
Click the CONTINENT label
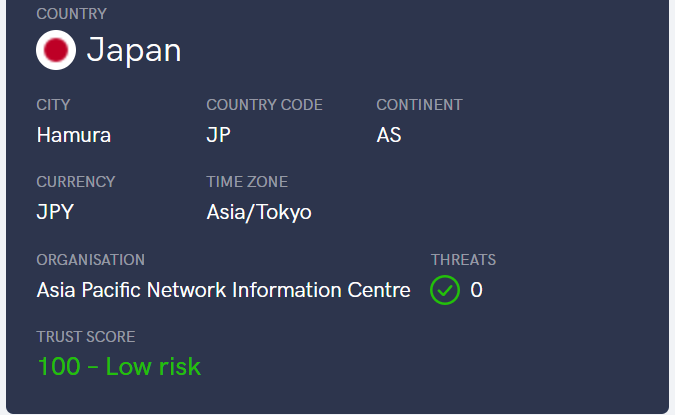pyautogui.click(x=419, y=105)
